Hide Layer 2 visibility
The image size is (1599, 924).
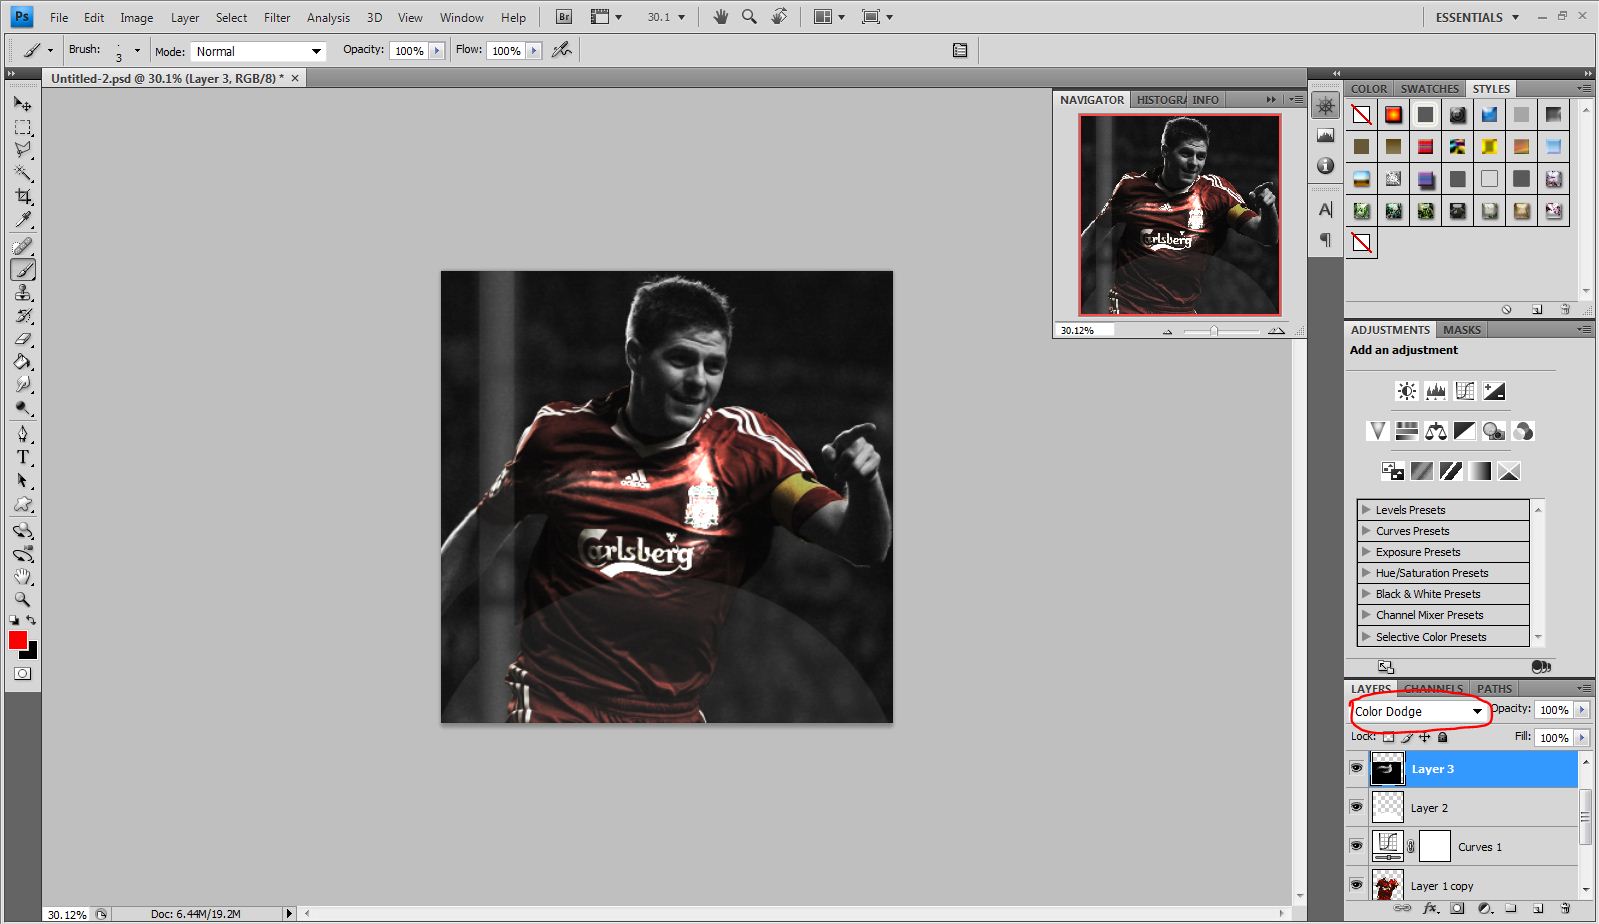(x=1356, y=807)
